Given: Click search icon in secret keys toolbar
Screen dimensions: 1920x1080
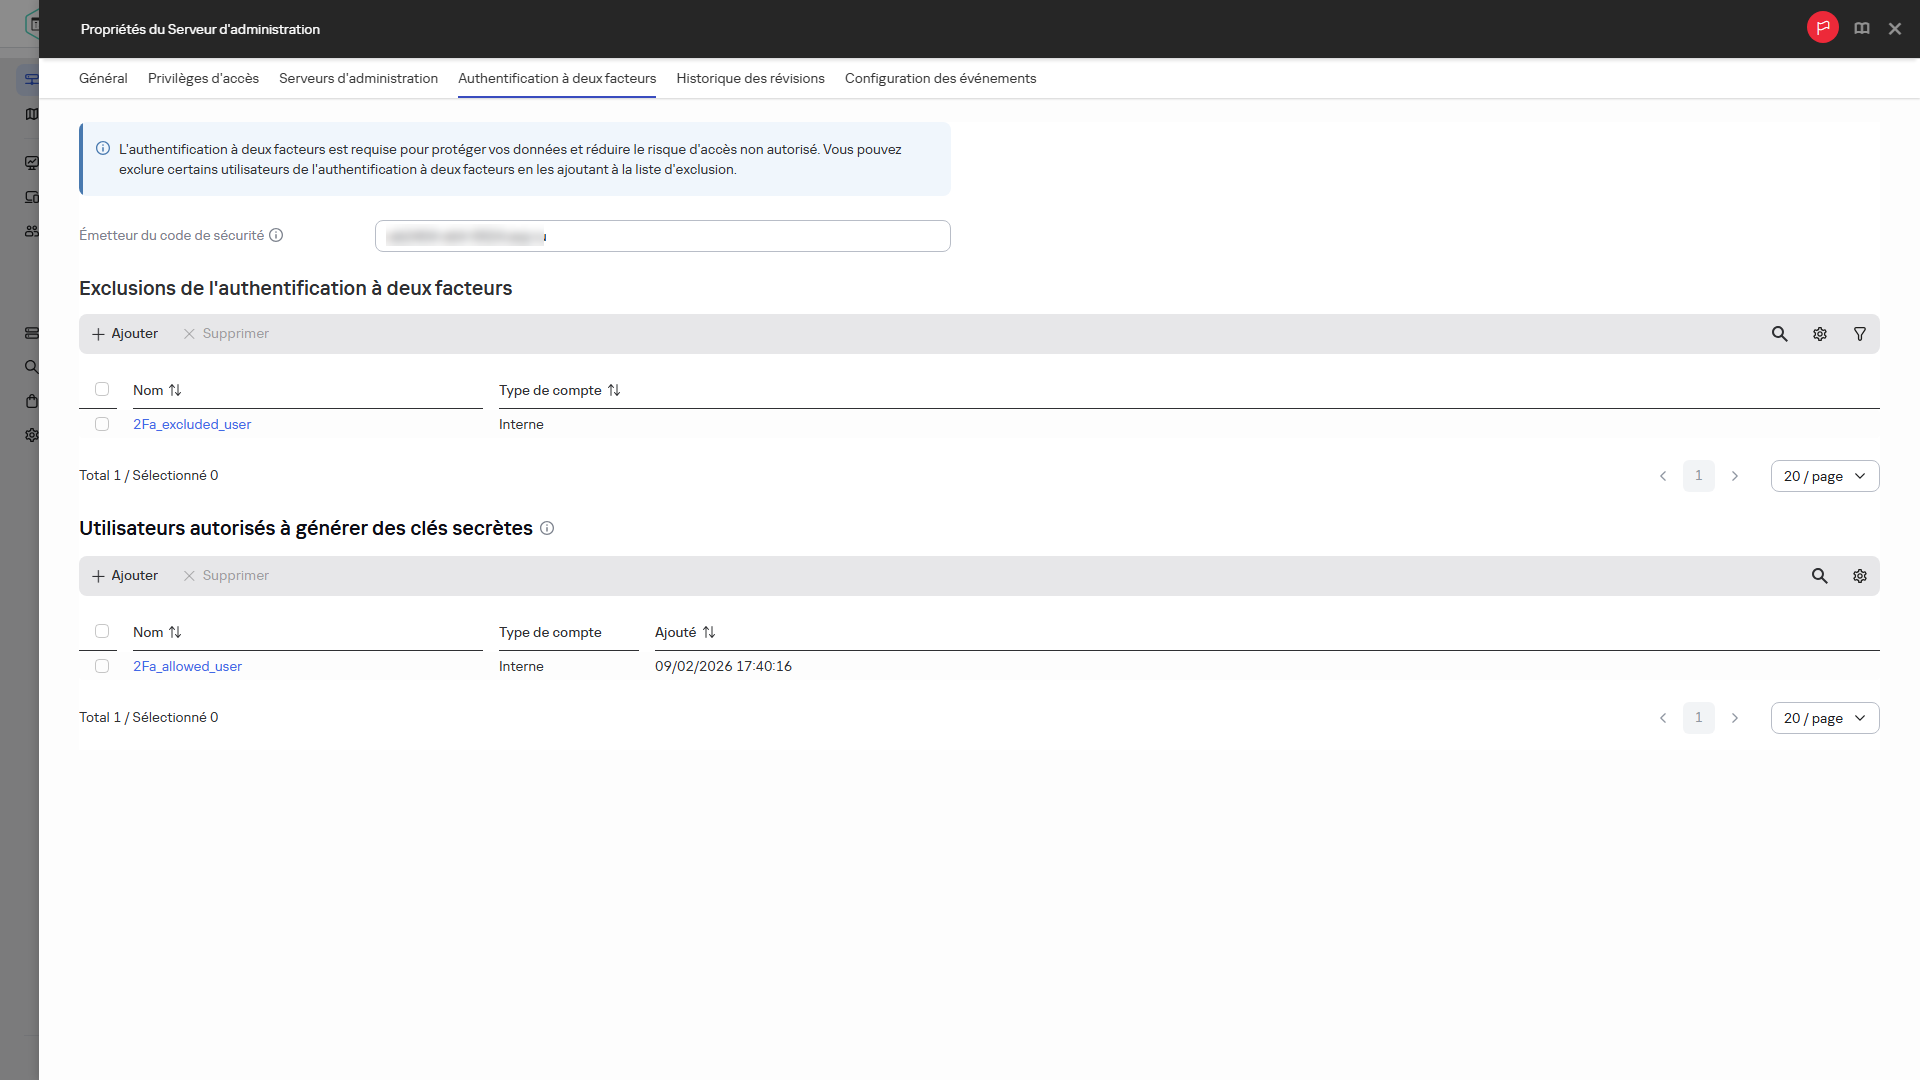Looking at the screenshot, I should coord(1819,576).
